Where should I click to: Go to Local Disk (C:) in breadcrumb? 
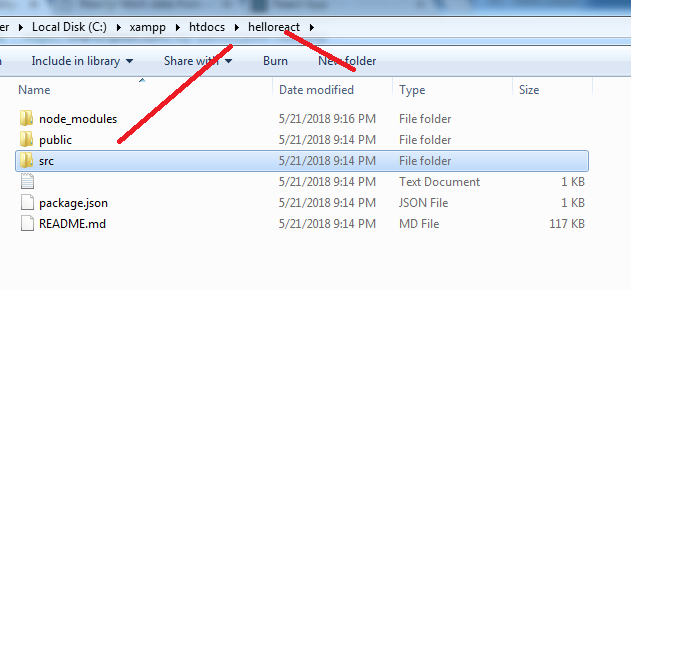[x=69, y=27]
